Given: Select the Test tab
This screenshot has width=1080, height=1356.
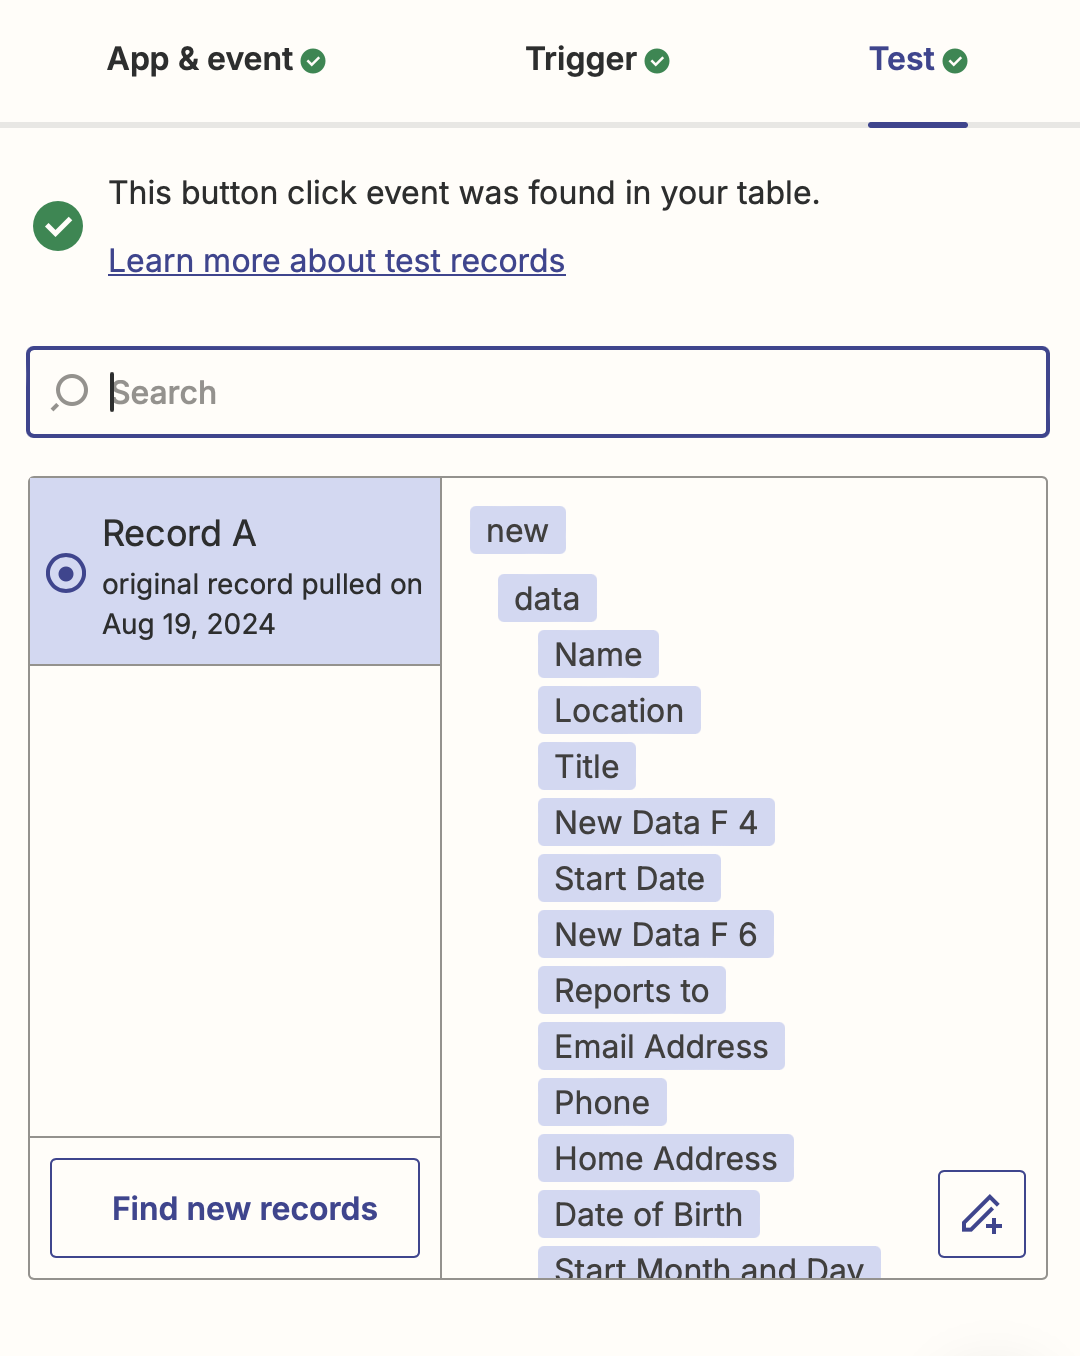Looking at the screenshot, I should point(917,60).
